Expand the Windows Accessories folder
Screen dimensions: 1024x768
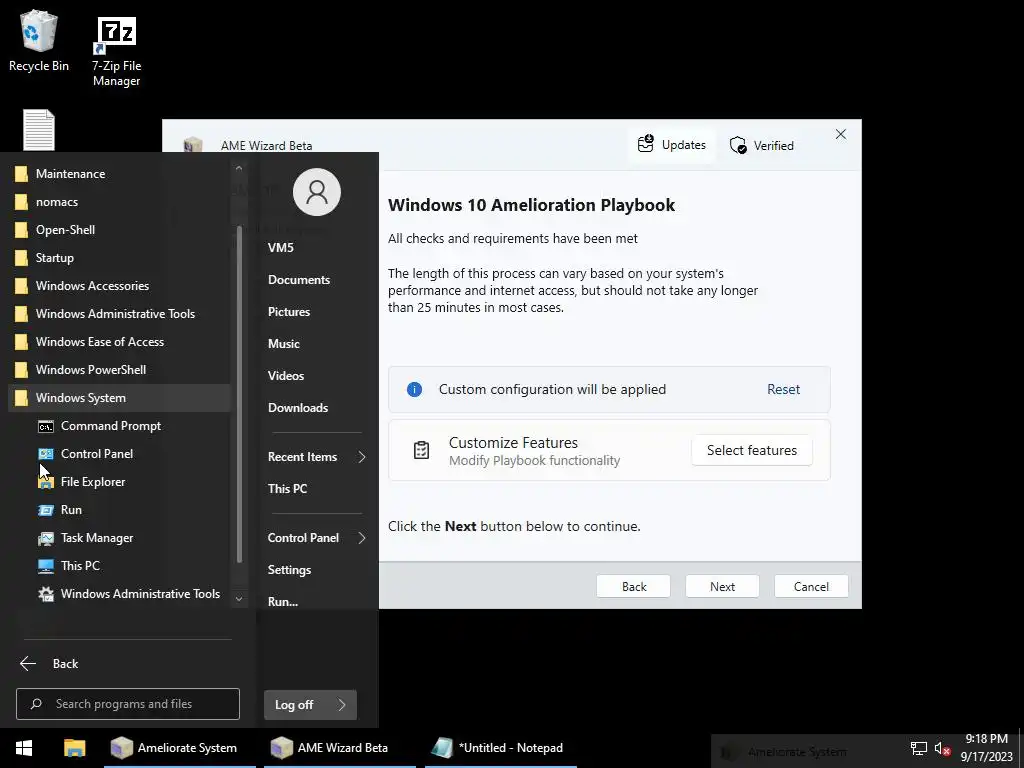pos(120,286)
